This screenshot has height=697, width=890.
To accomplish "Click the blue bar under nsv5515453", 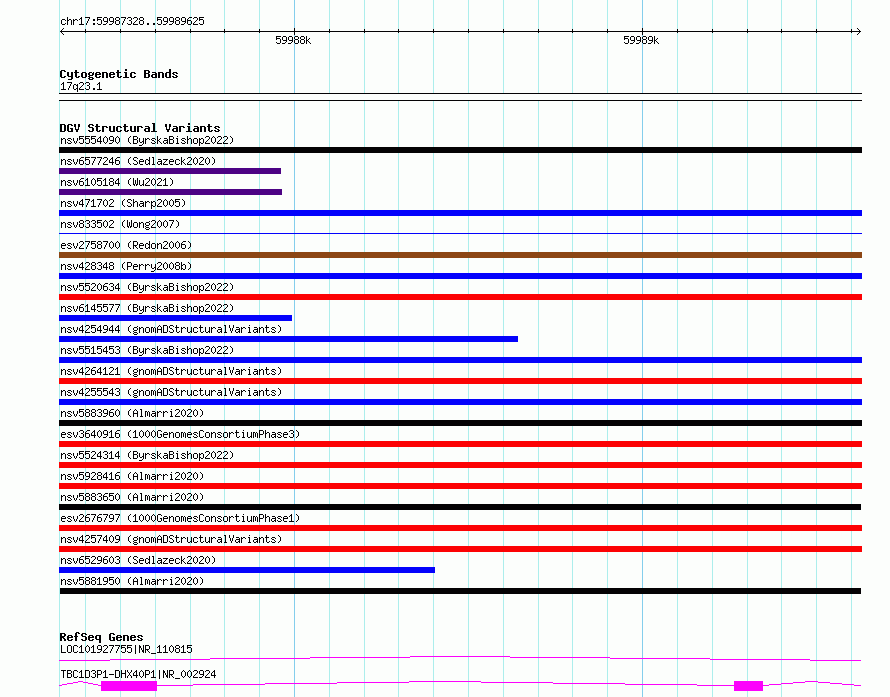I will click(460, 360).
